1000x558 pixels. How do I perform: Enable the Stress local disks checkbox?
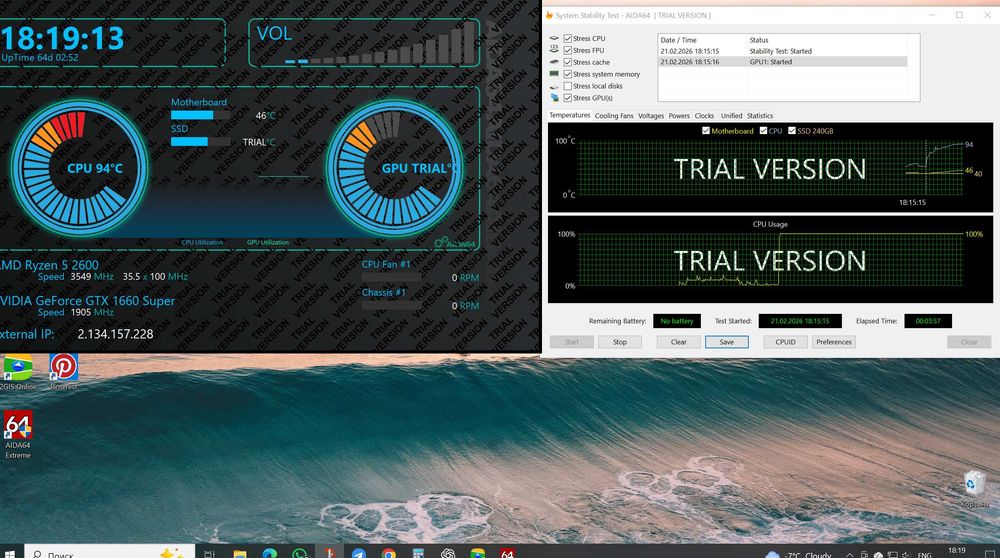[568, 86]
